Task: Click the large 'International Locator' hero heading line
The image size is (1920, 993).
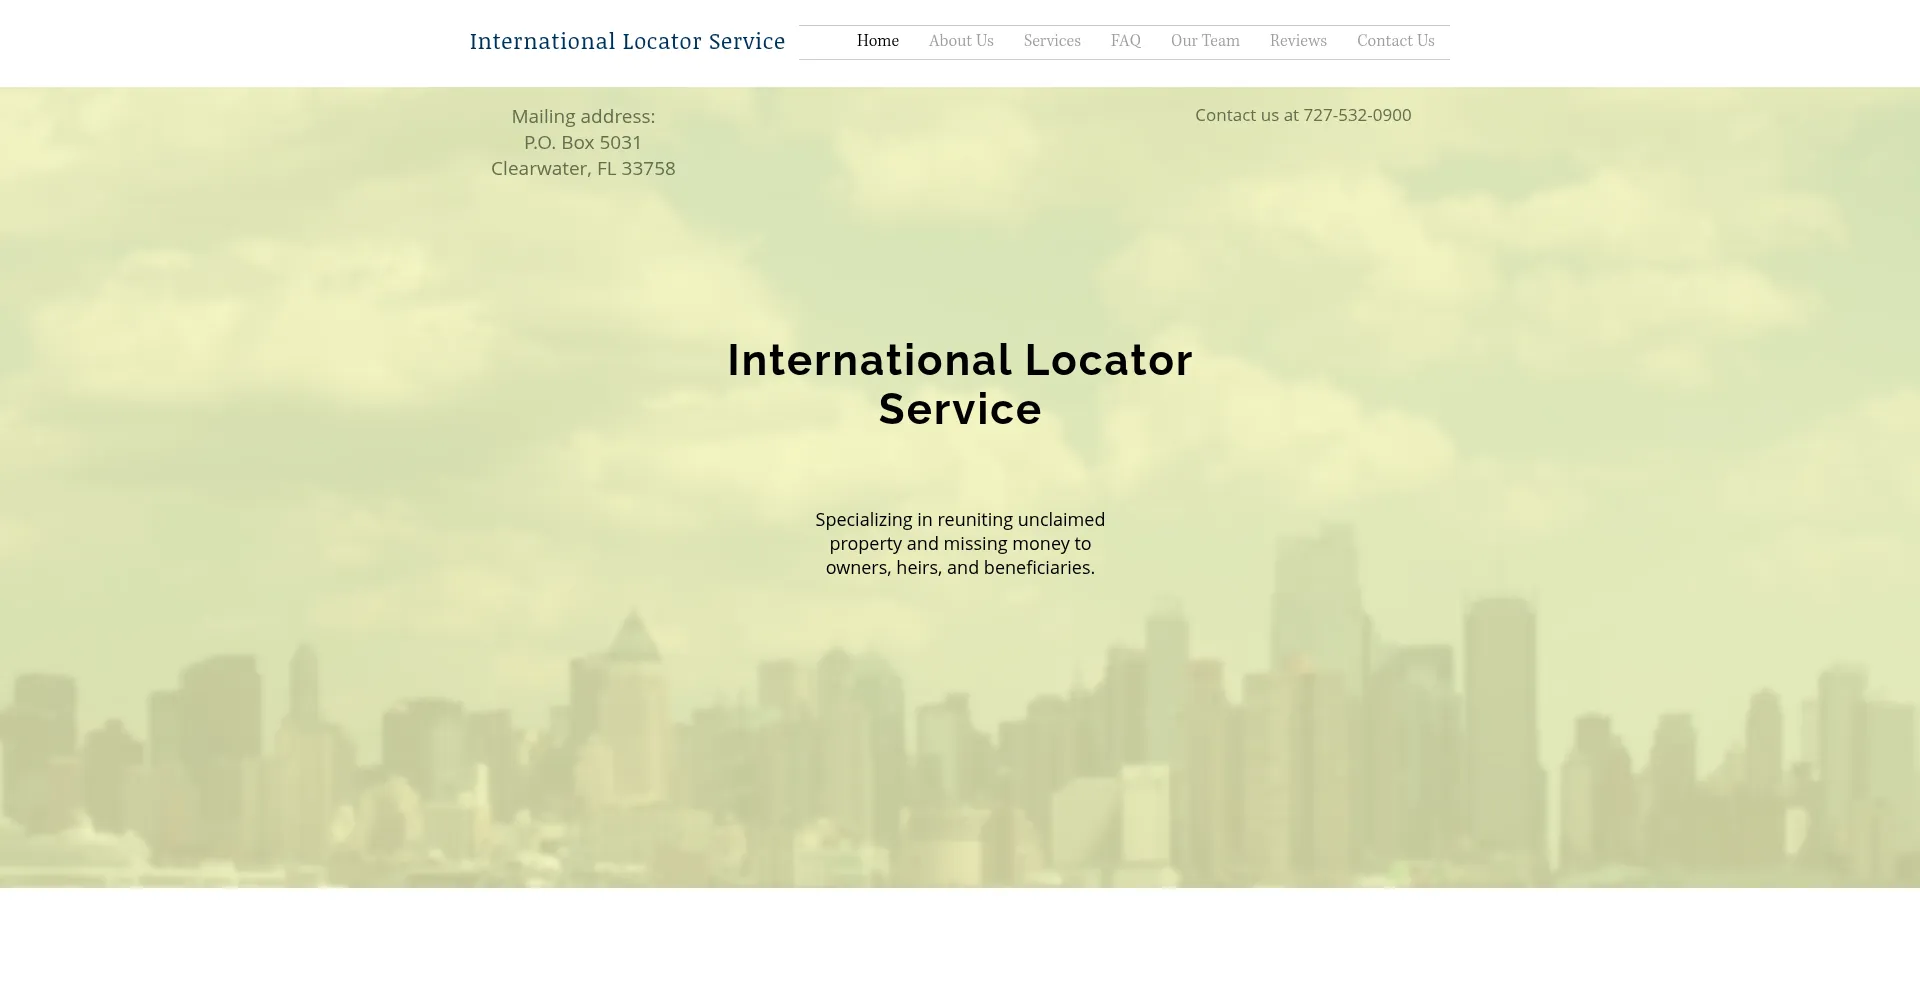Action: point(959,360)
